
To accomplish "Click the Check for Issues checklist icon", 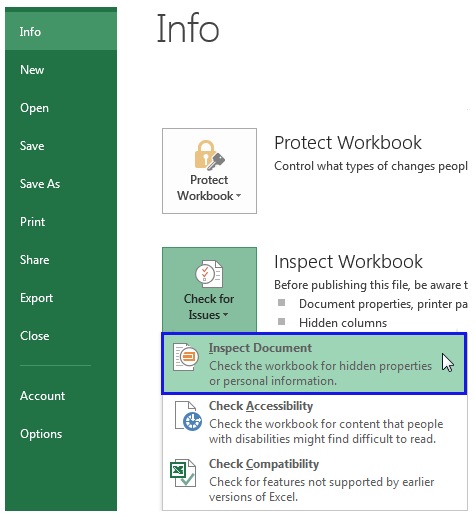I will (209, 274).
